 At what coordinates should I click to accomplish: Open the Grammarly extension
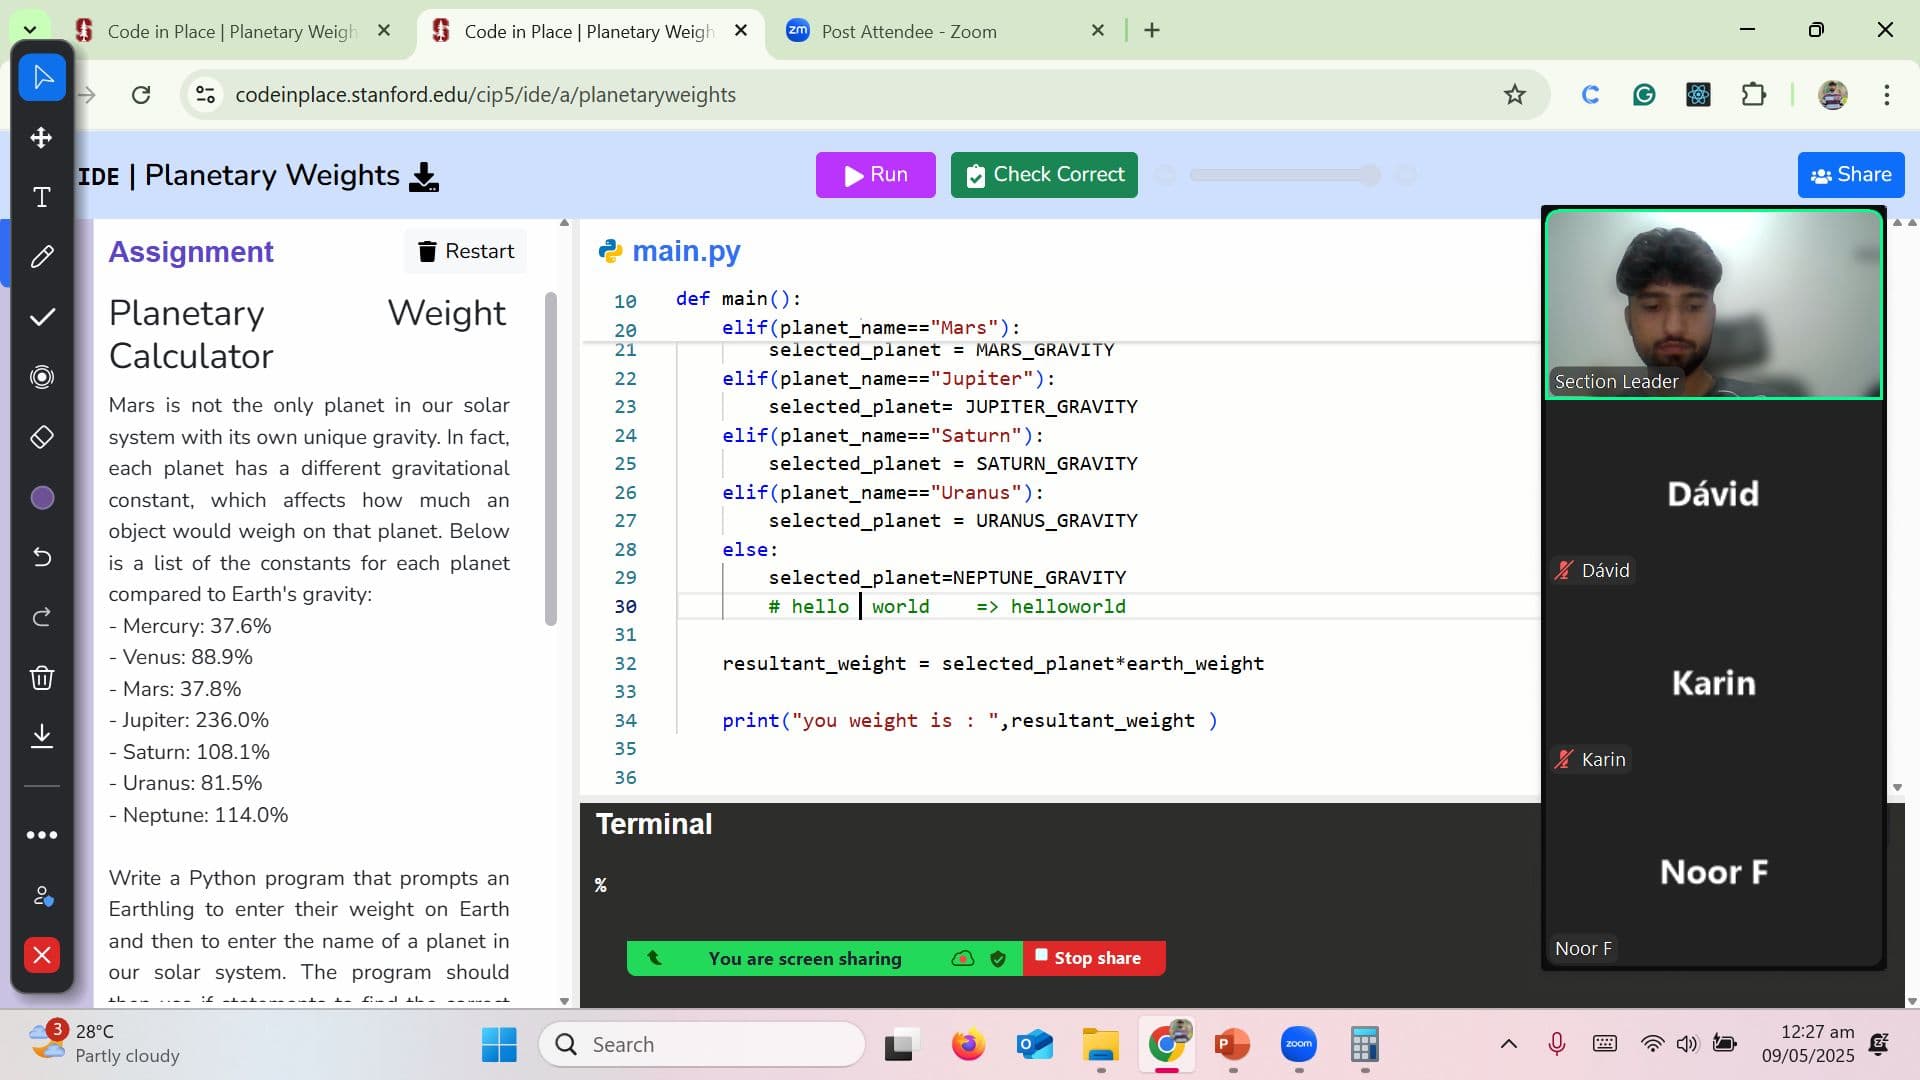1643,95
